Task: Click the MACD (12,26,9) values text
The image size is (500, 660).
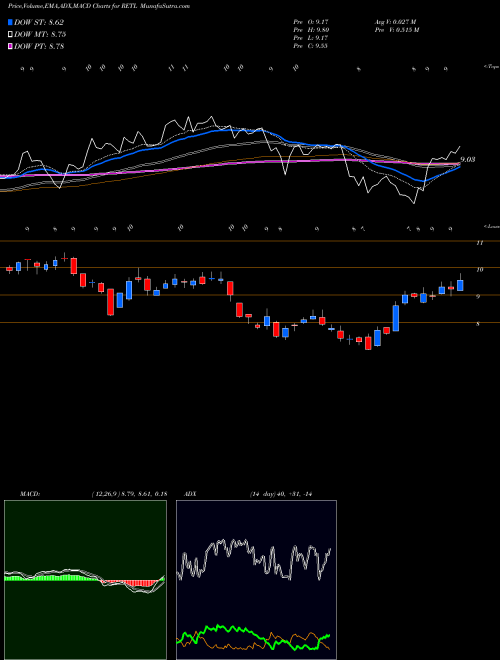Action: (x=129, y=494)
